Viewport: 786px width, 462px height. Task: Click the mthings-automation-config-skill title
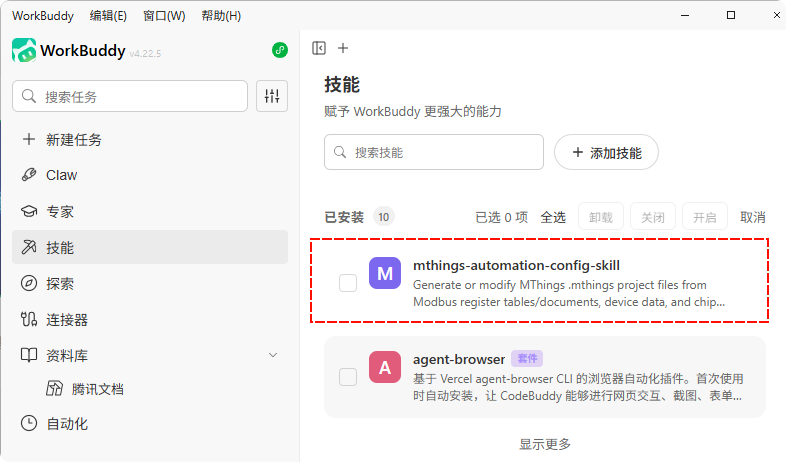pyautogui.click(x=516, y=265)
